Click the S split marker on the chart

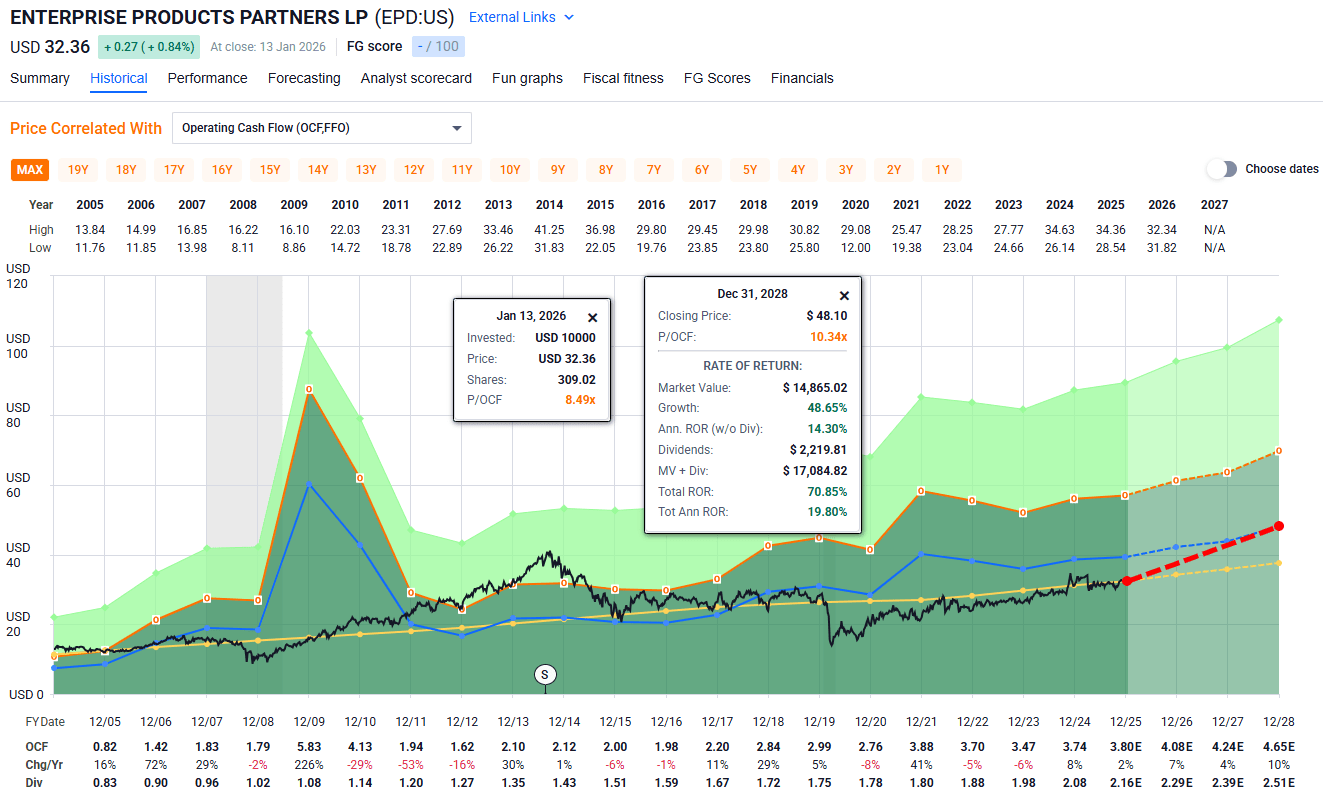[545, 674]
